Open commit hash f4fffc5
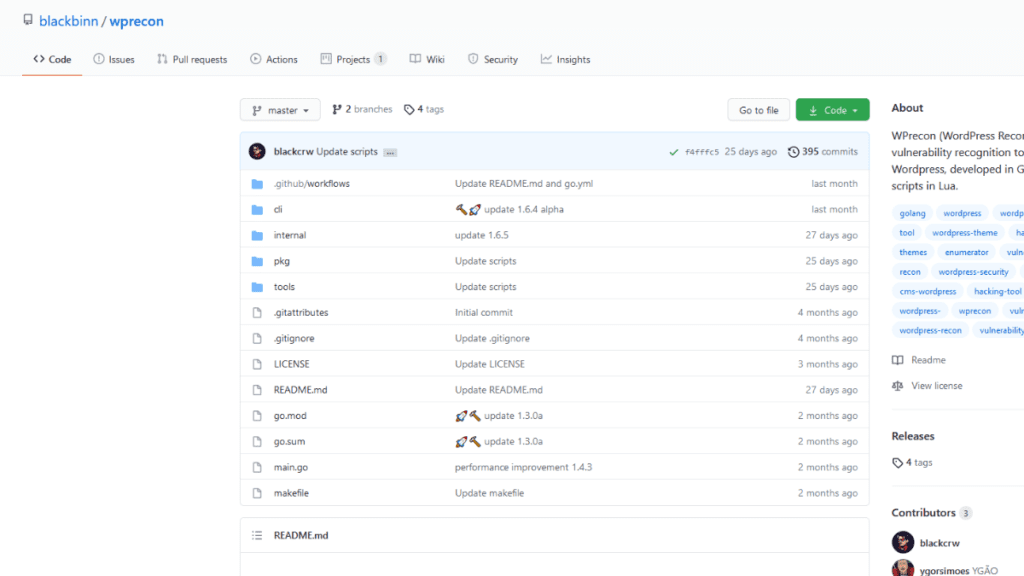 pos(701,152)
